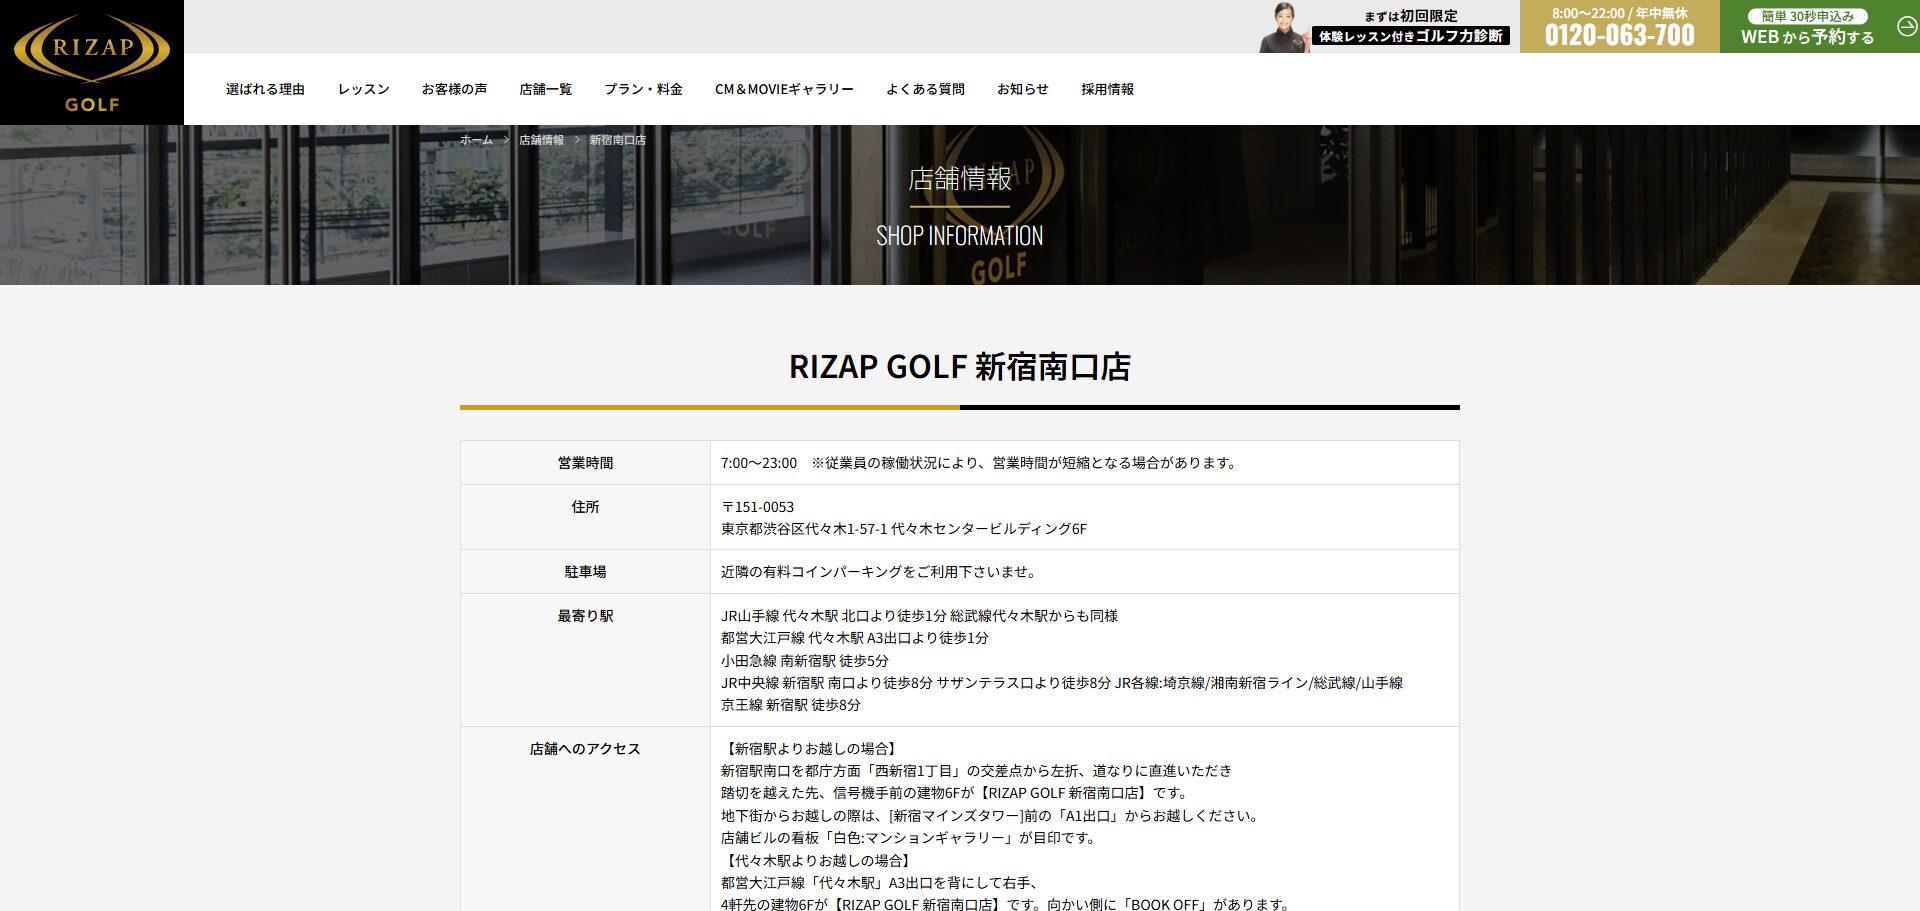This screenshot has height=911, width=1920.
Task: Open 採用情報 recruitment page
Action: 1107,89
